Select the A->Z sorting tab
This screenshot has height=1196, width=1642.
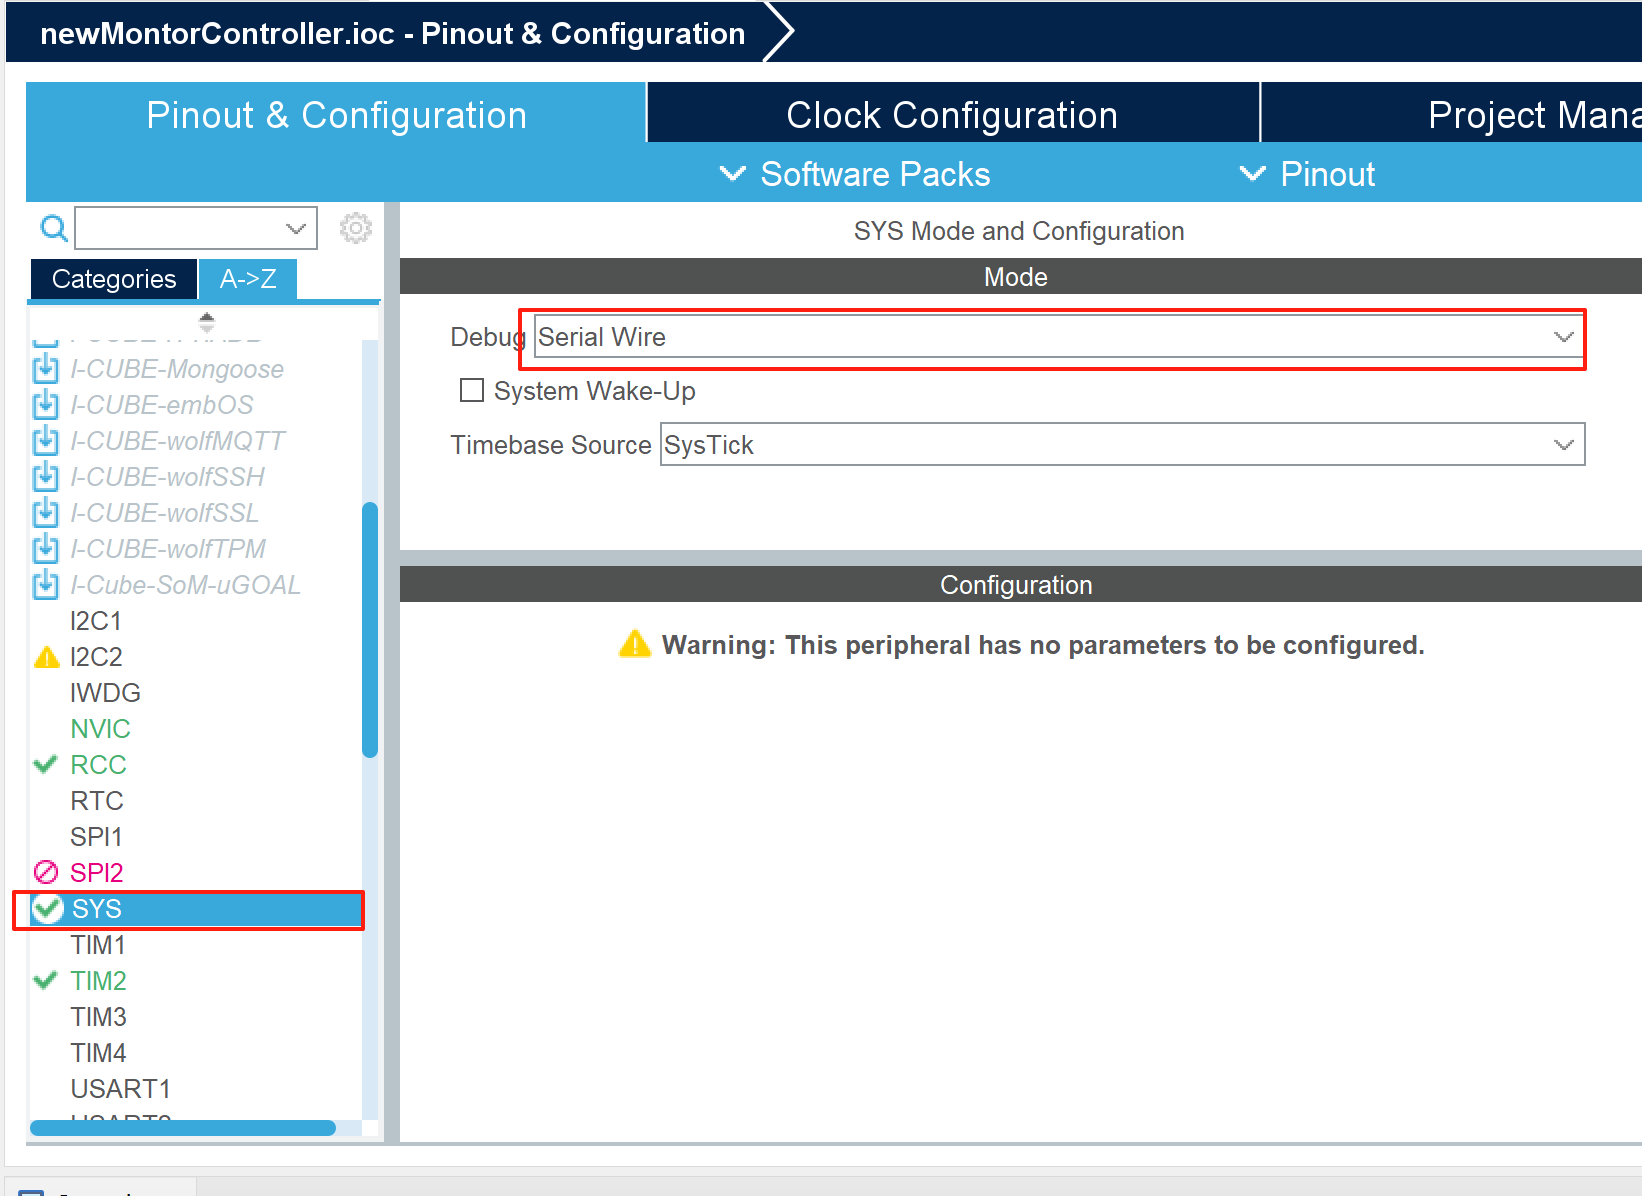click(248, 279)
